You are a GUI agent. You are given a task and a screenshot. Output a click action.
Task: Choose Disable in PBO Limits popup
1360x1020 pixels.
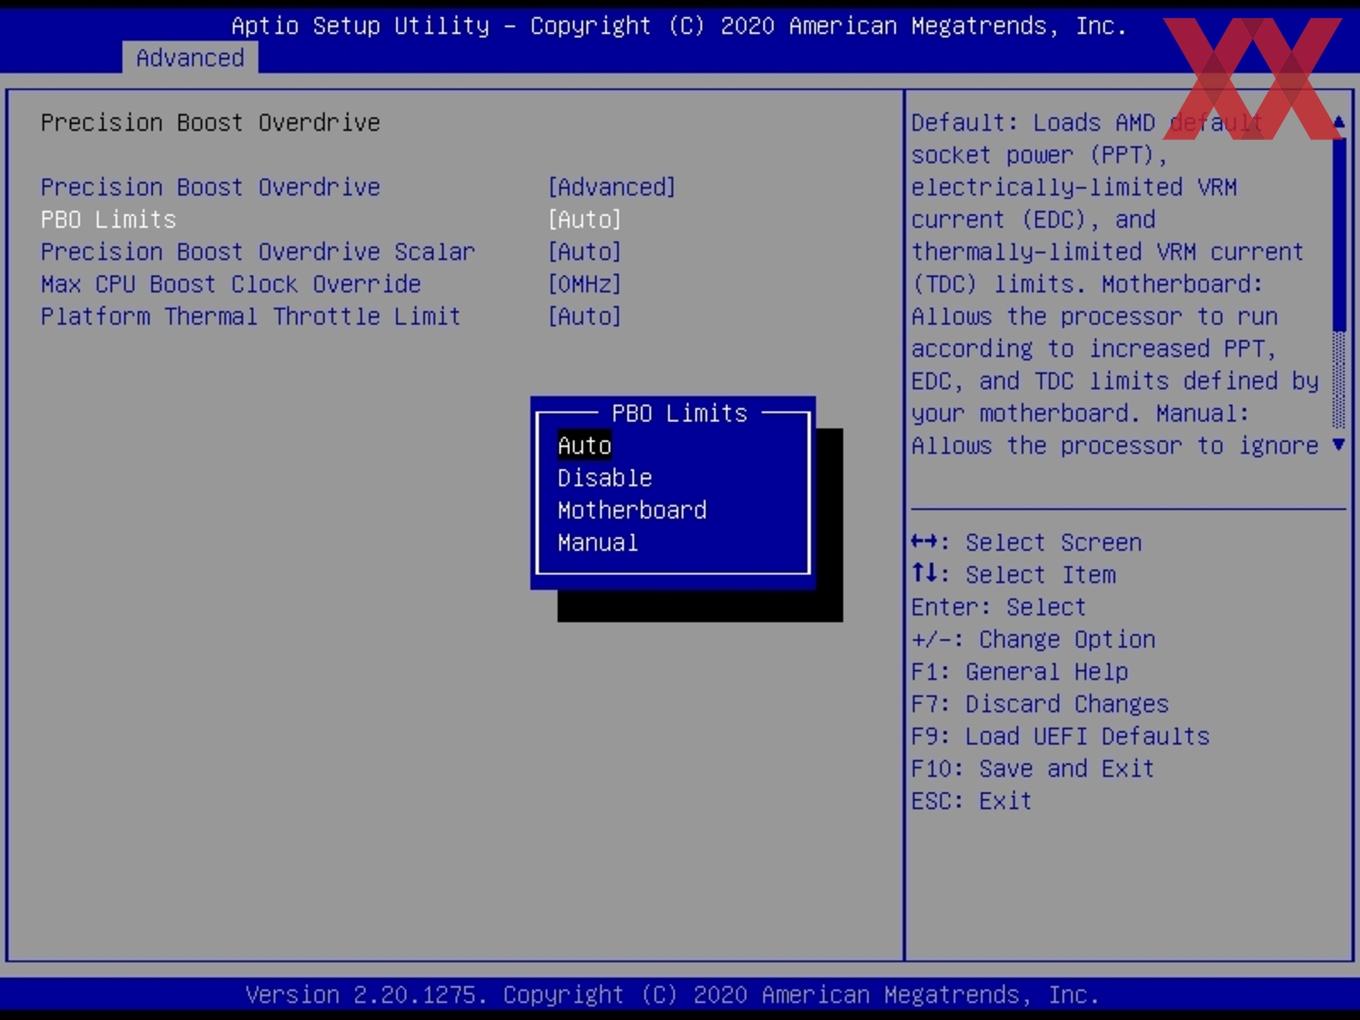tap(605, 478)
